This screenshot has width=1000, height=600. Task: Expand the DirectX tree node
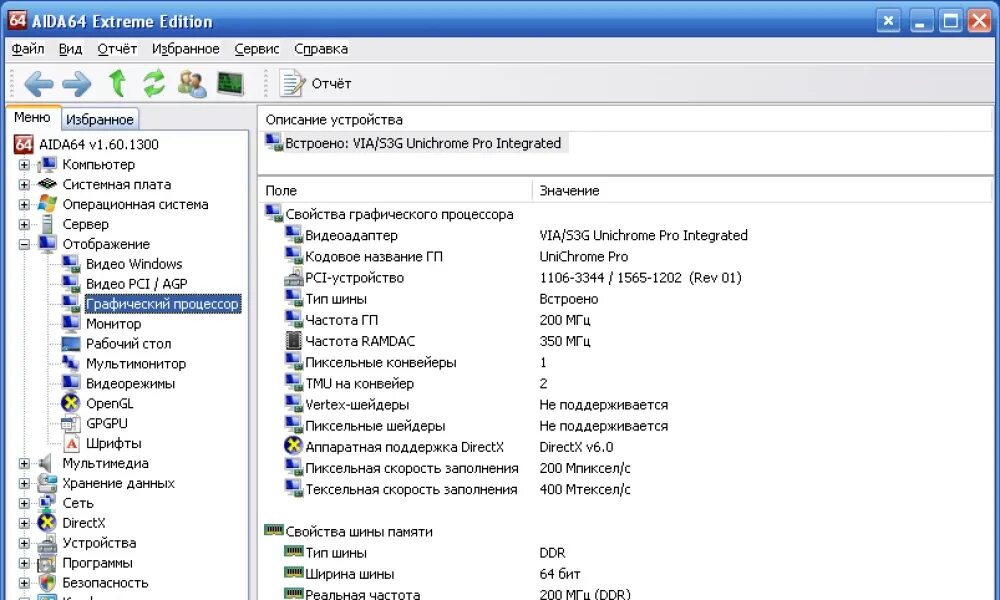(x=24, y=523)
